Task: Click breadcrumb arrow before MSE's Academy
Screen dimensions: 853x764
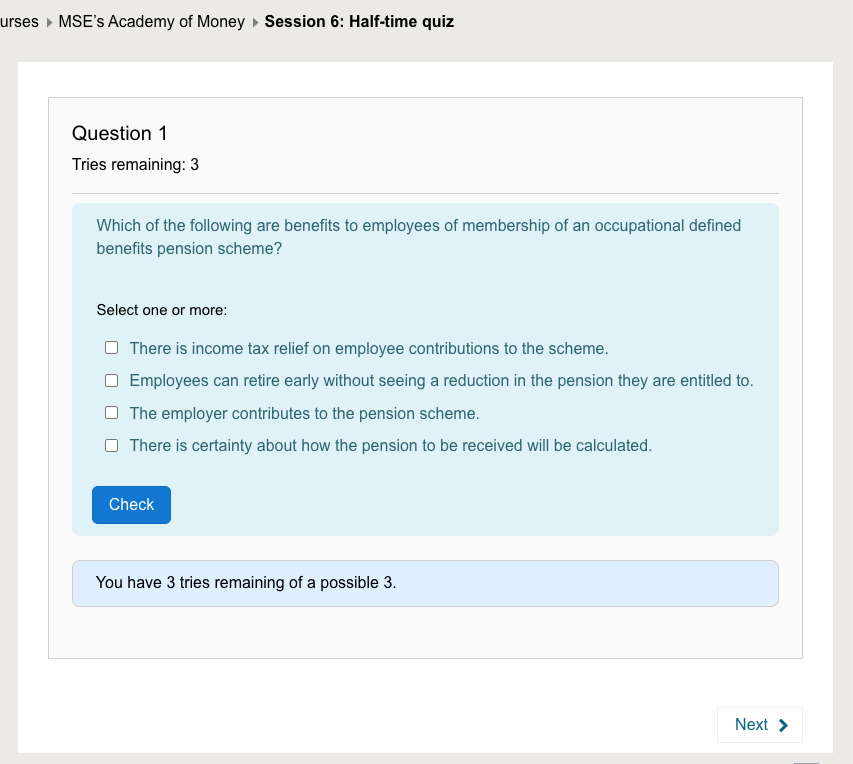Action: (x=49, y=22)
